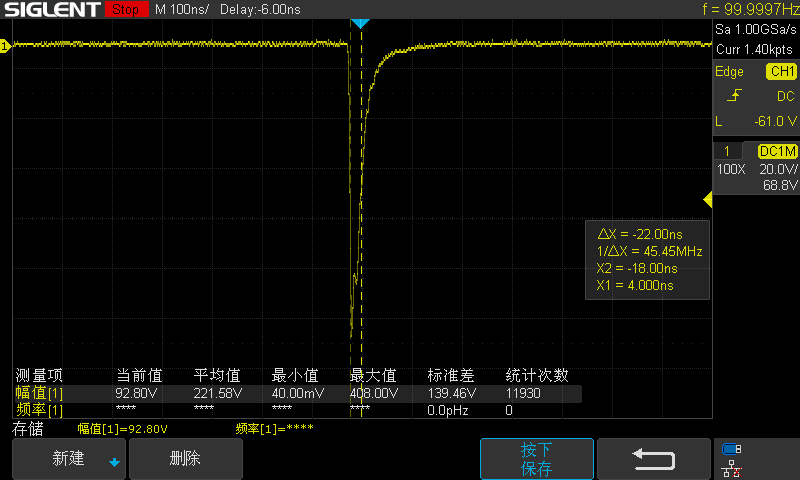The height and width of the screenshot is (480, 800).
Task: Click the minimum value 40.00mV
Action: pyautogui.click(x=297, y=393)
